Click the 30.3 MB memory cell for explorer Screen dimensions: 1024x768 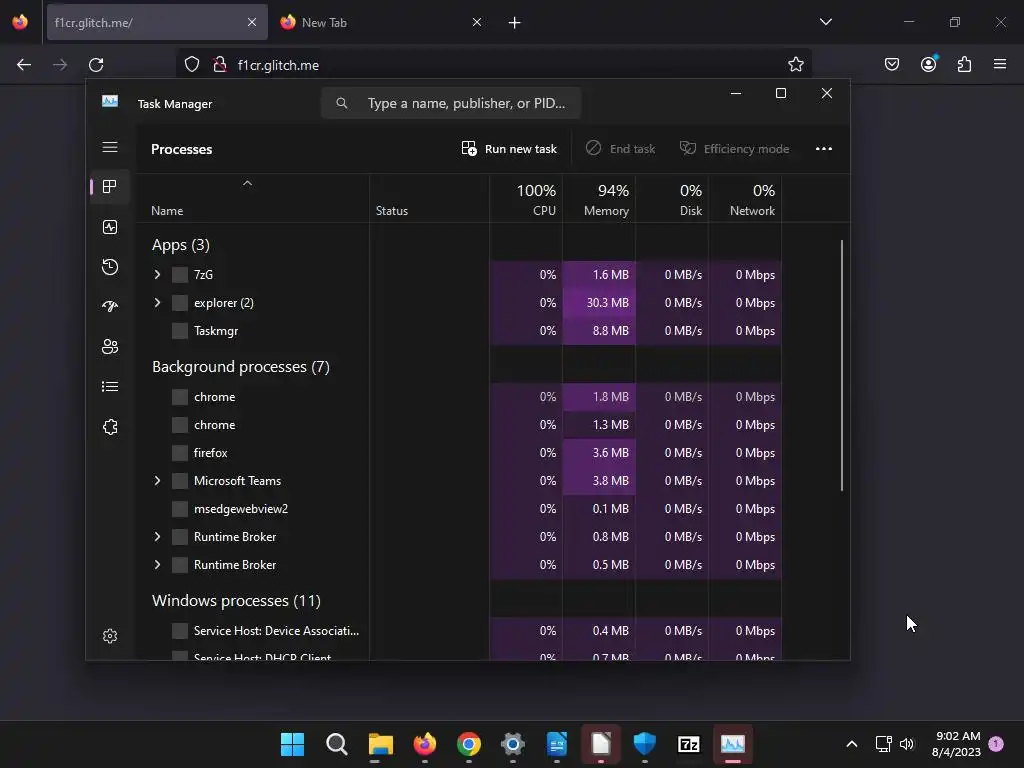click(600, 302)
